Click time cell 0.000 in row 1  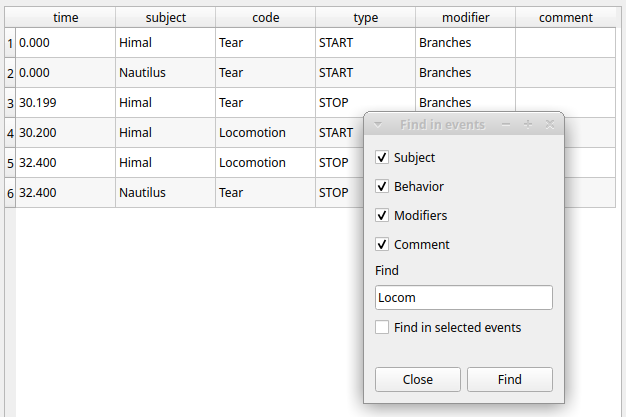pyautogui.click(x=65, y=43)
